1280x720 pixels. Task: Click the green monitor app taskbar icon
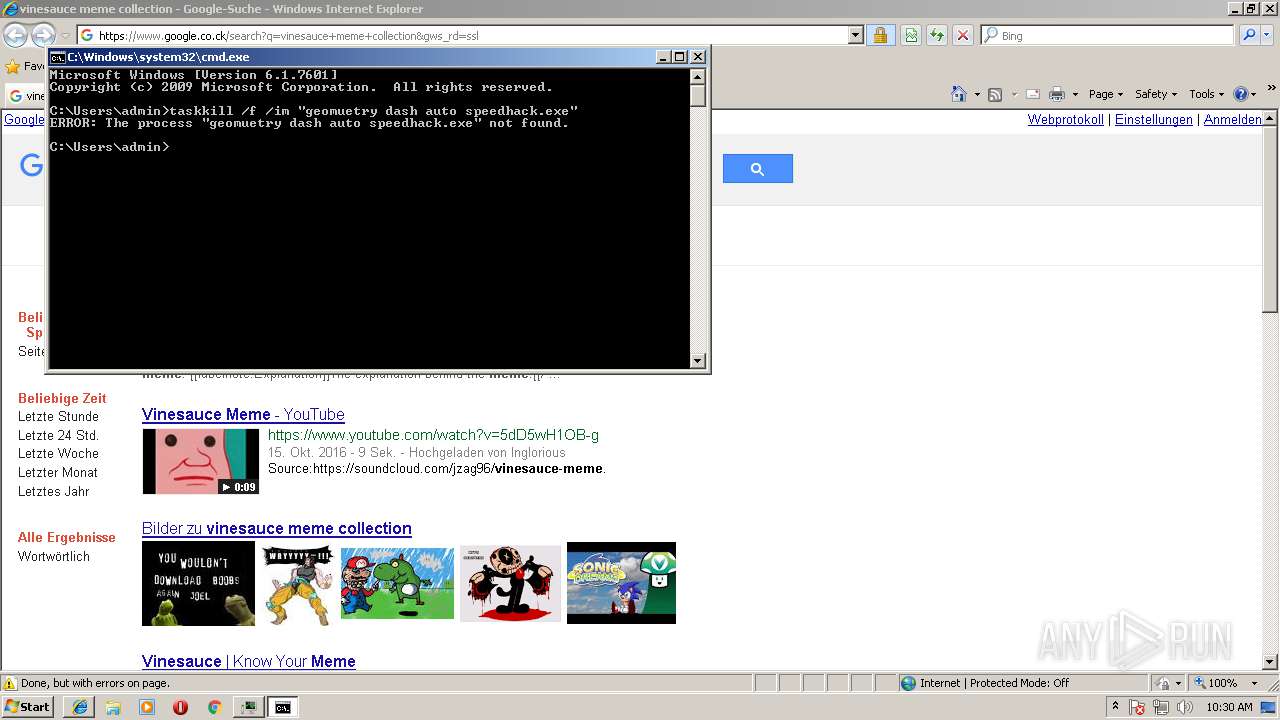click(247, 707)
